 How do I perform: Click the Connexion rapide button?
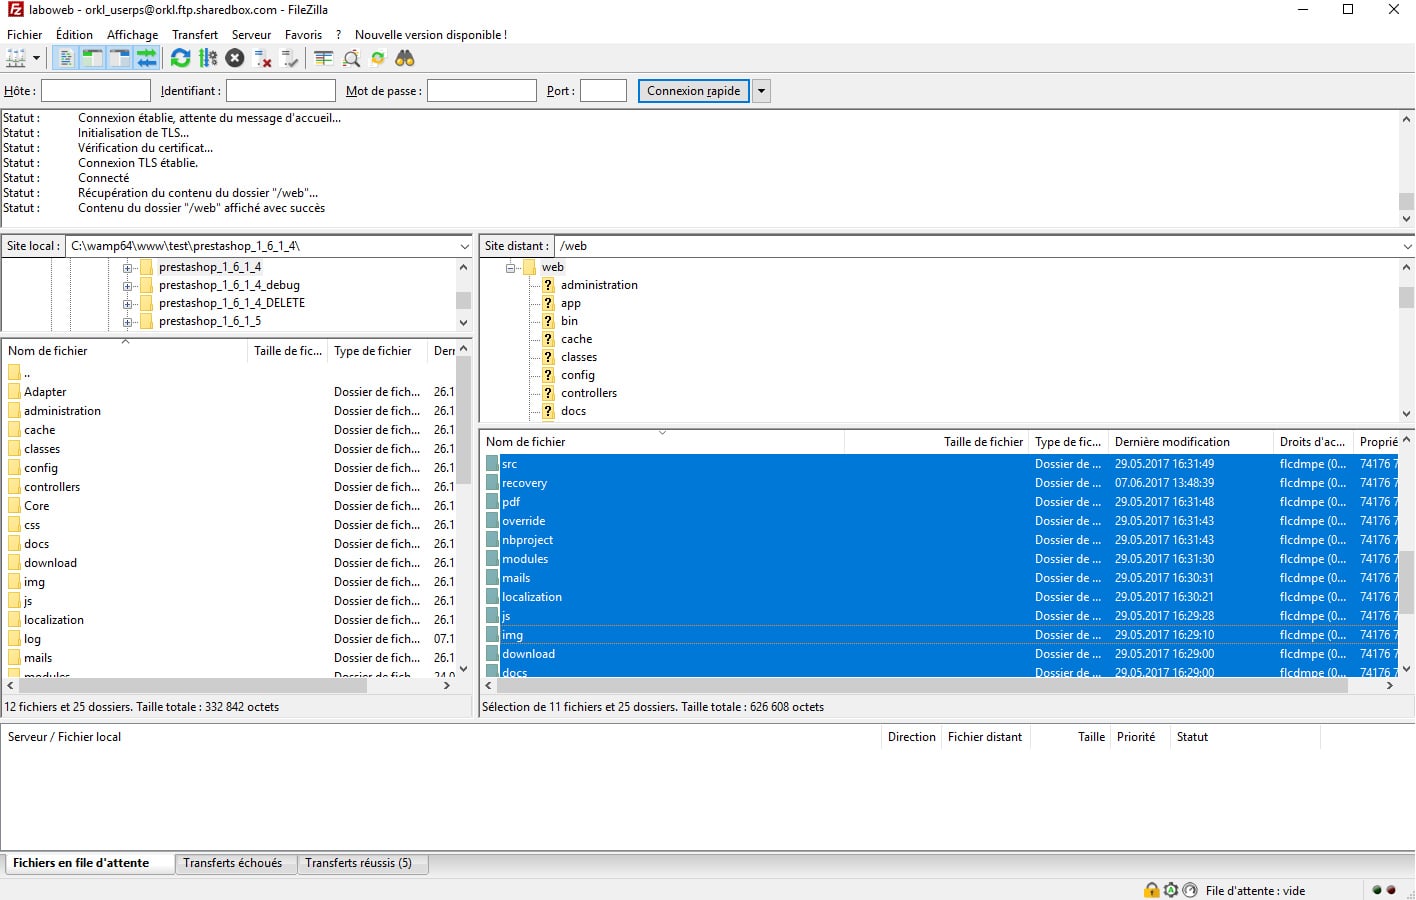694,91
